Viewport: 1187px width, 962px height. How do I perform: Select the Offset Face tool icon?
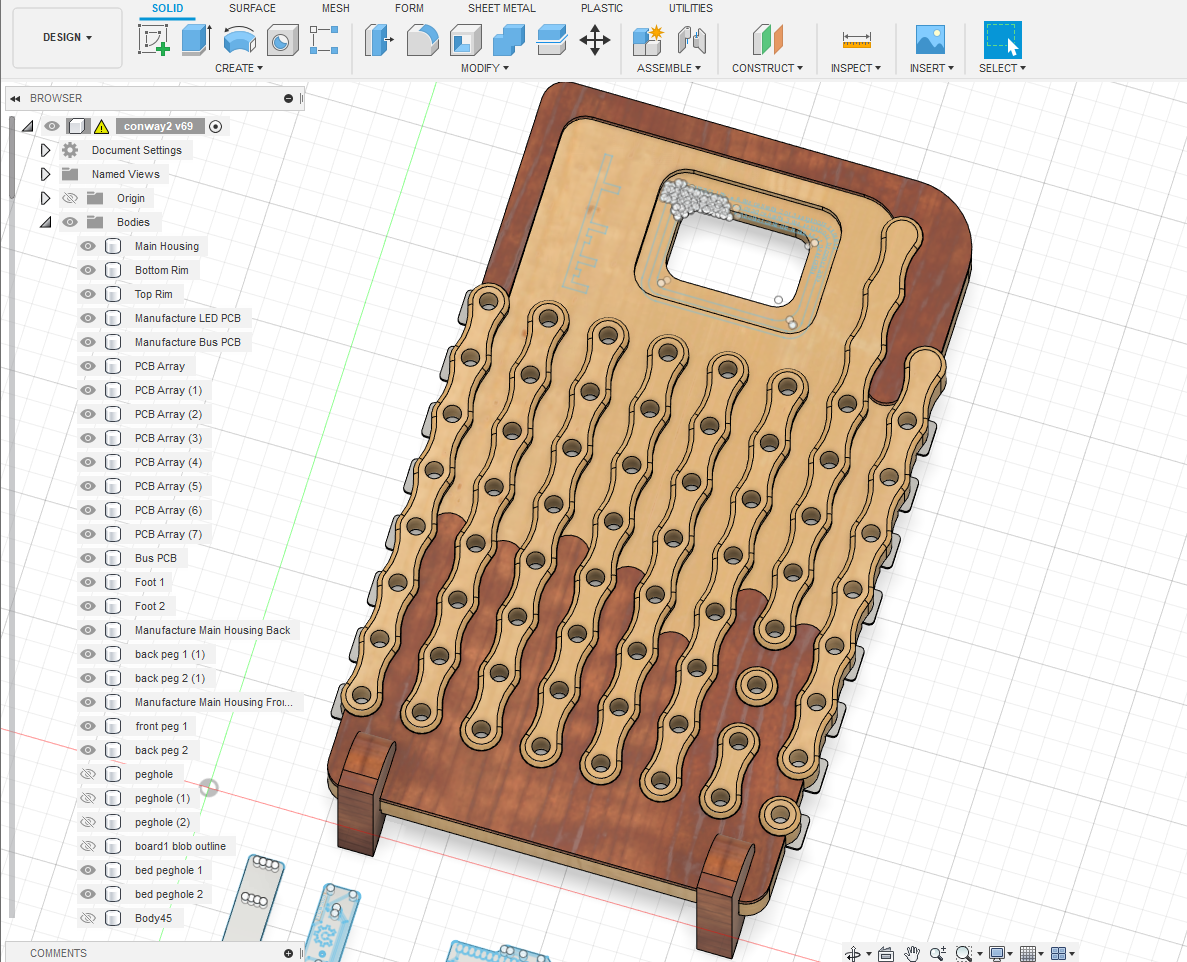point(552,39)
